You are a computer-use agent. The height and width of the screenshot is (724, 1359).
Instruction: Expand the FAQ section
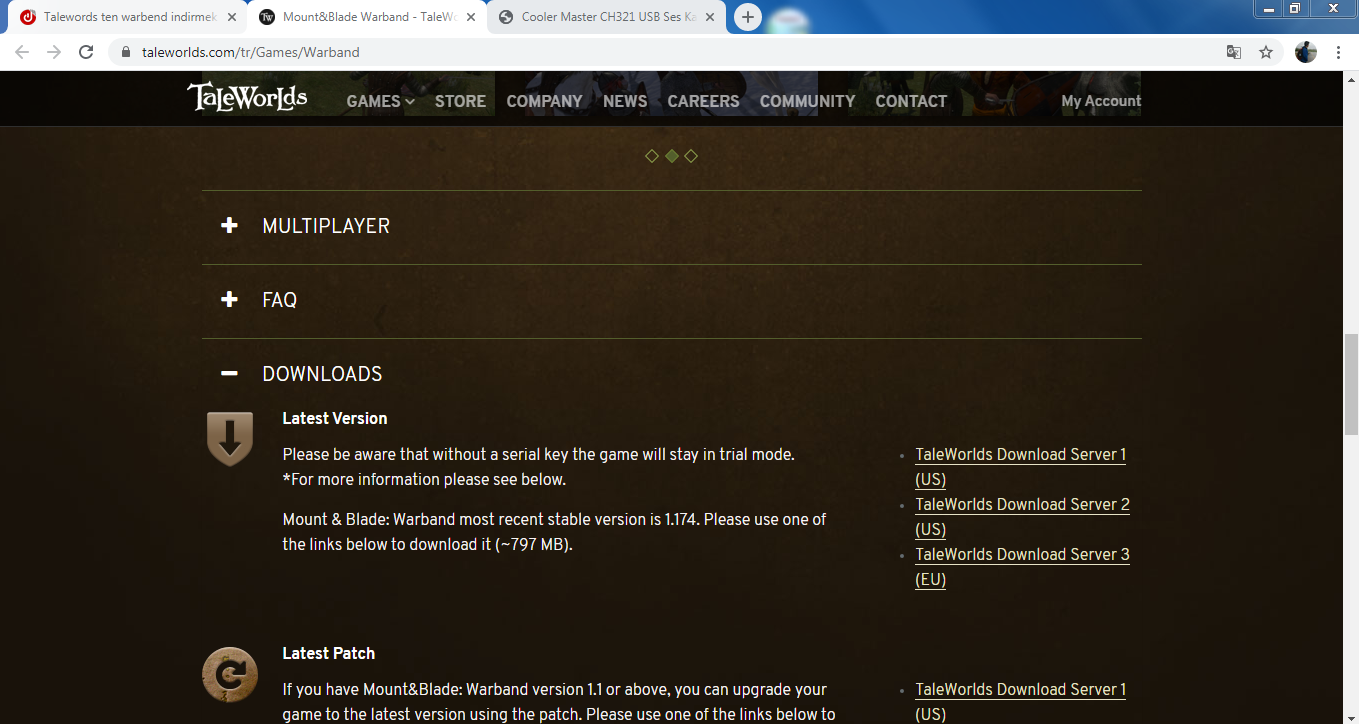[671, 300]
